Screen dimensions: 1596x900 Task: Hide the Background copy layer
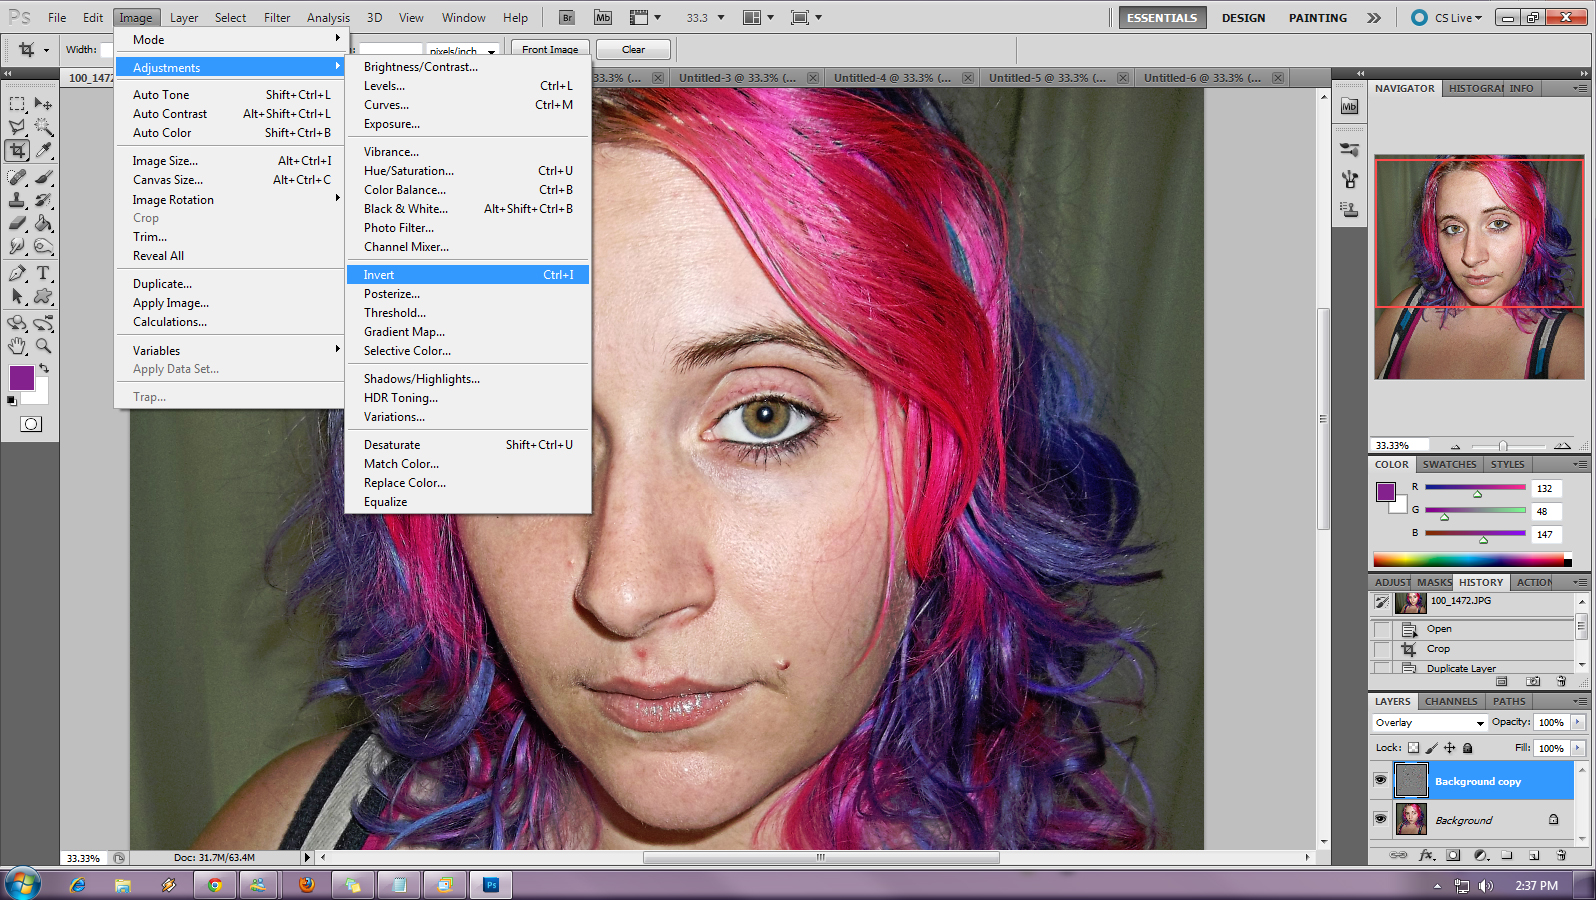[x=1380, y=780]
